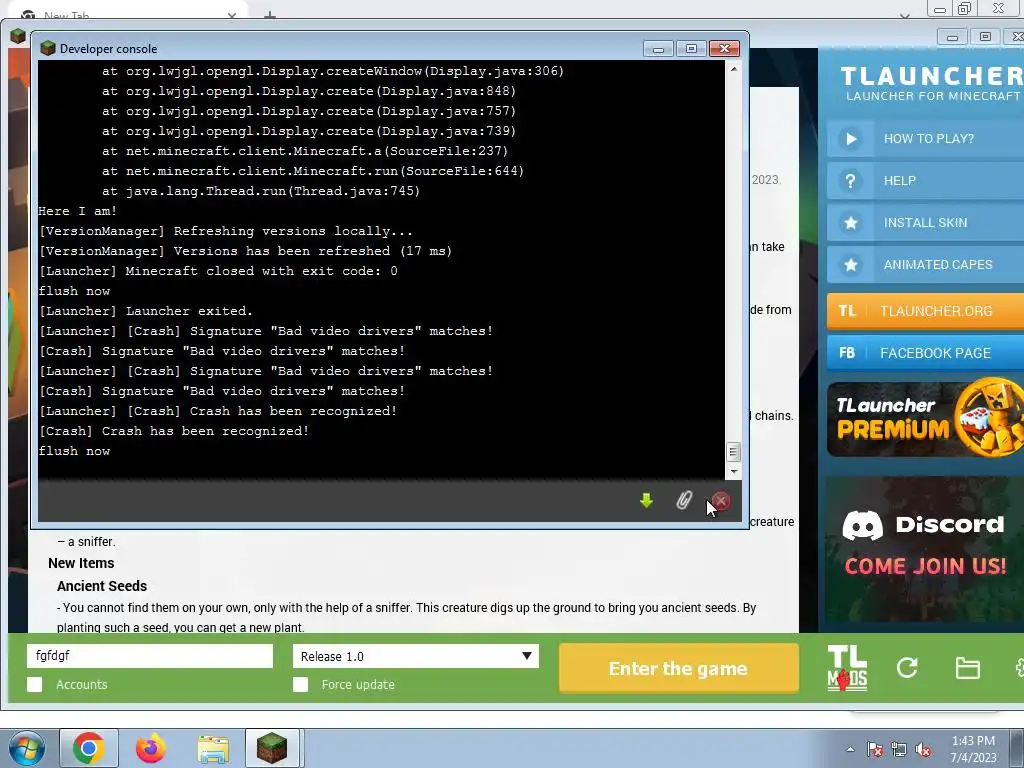Open Windows Start menu orb

(26, 748)
